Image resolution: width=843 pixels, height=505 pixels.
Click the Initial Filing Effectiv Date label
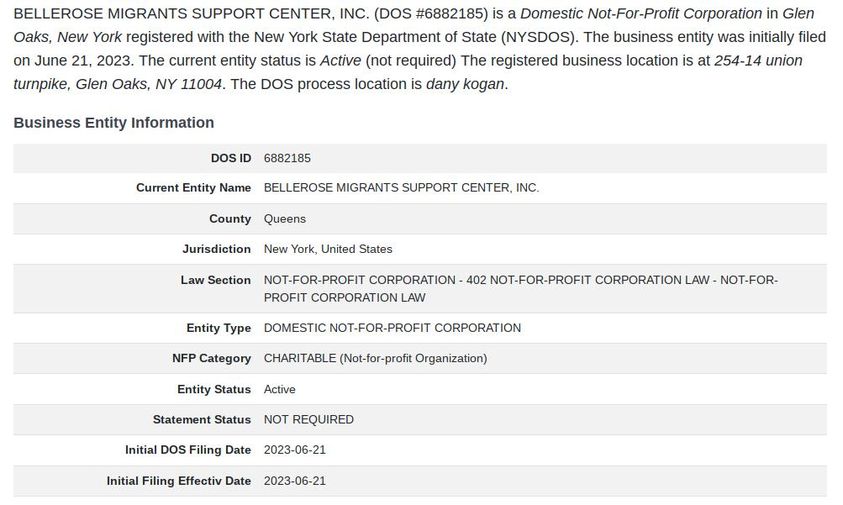[178, 481]
